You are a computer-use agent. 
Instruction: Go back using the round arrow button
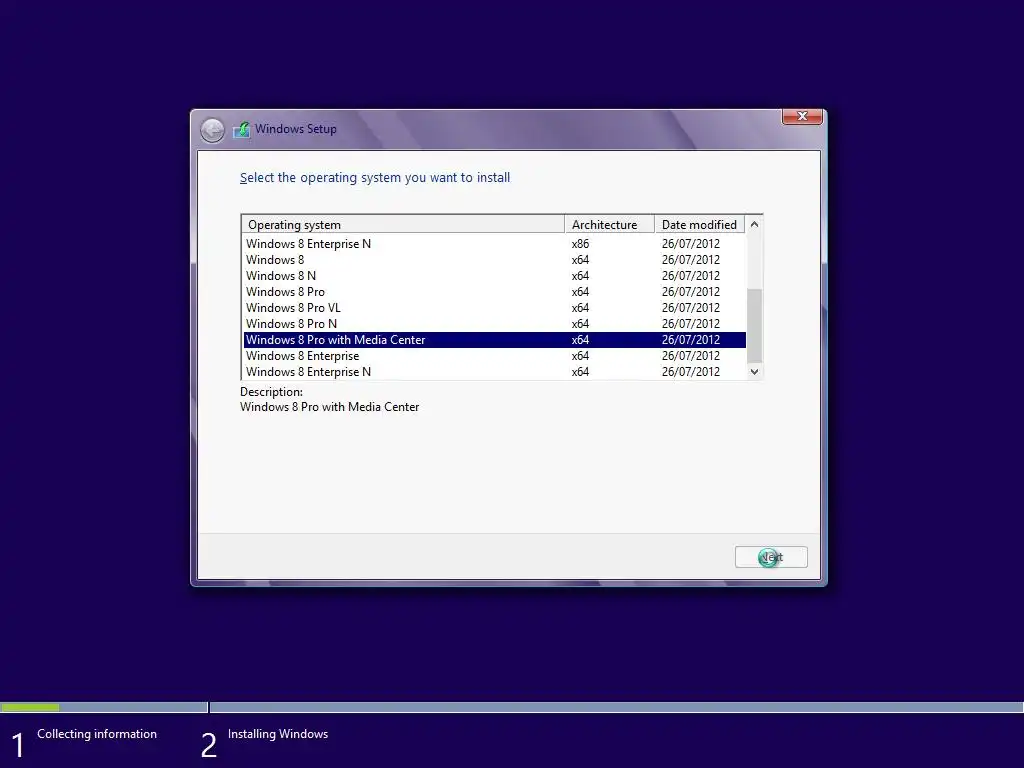212,130
